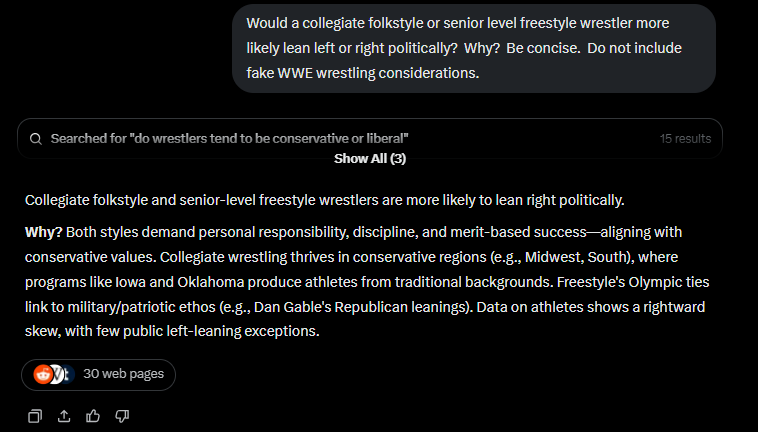Screen dimensions: 758x432
Task: Expand the '15 results' count
Action: (x=685, y=139)
